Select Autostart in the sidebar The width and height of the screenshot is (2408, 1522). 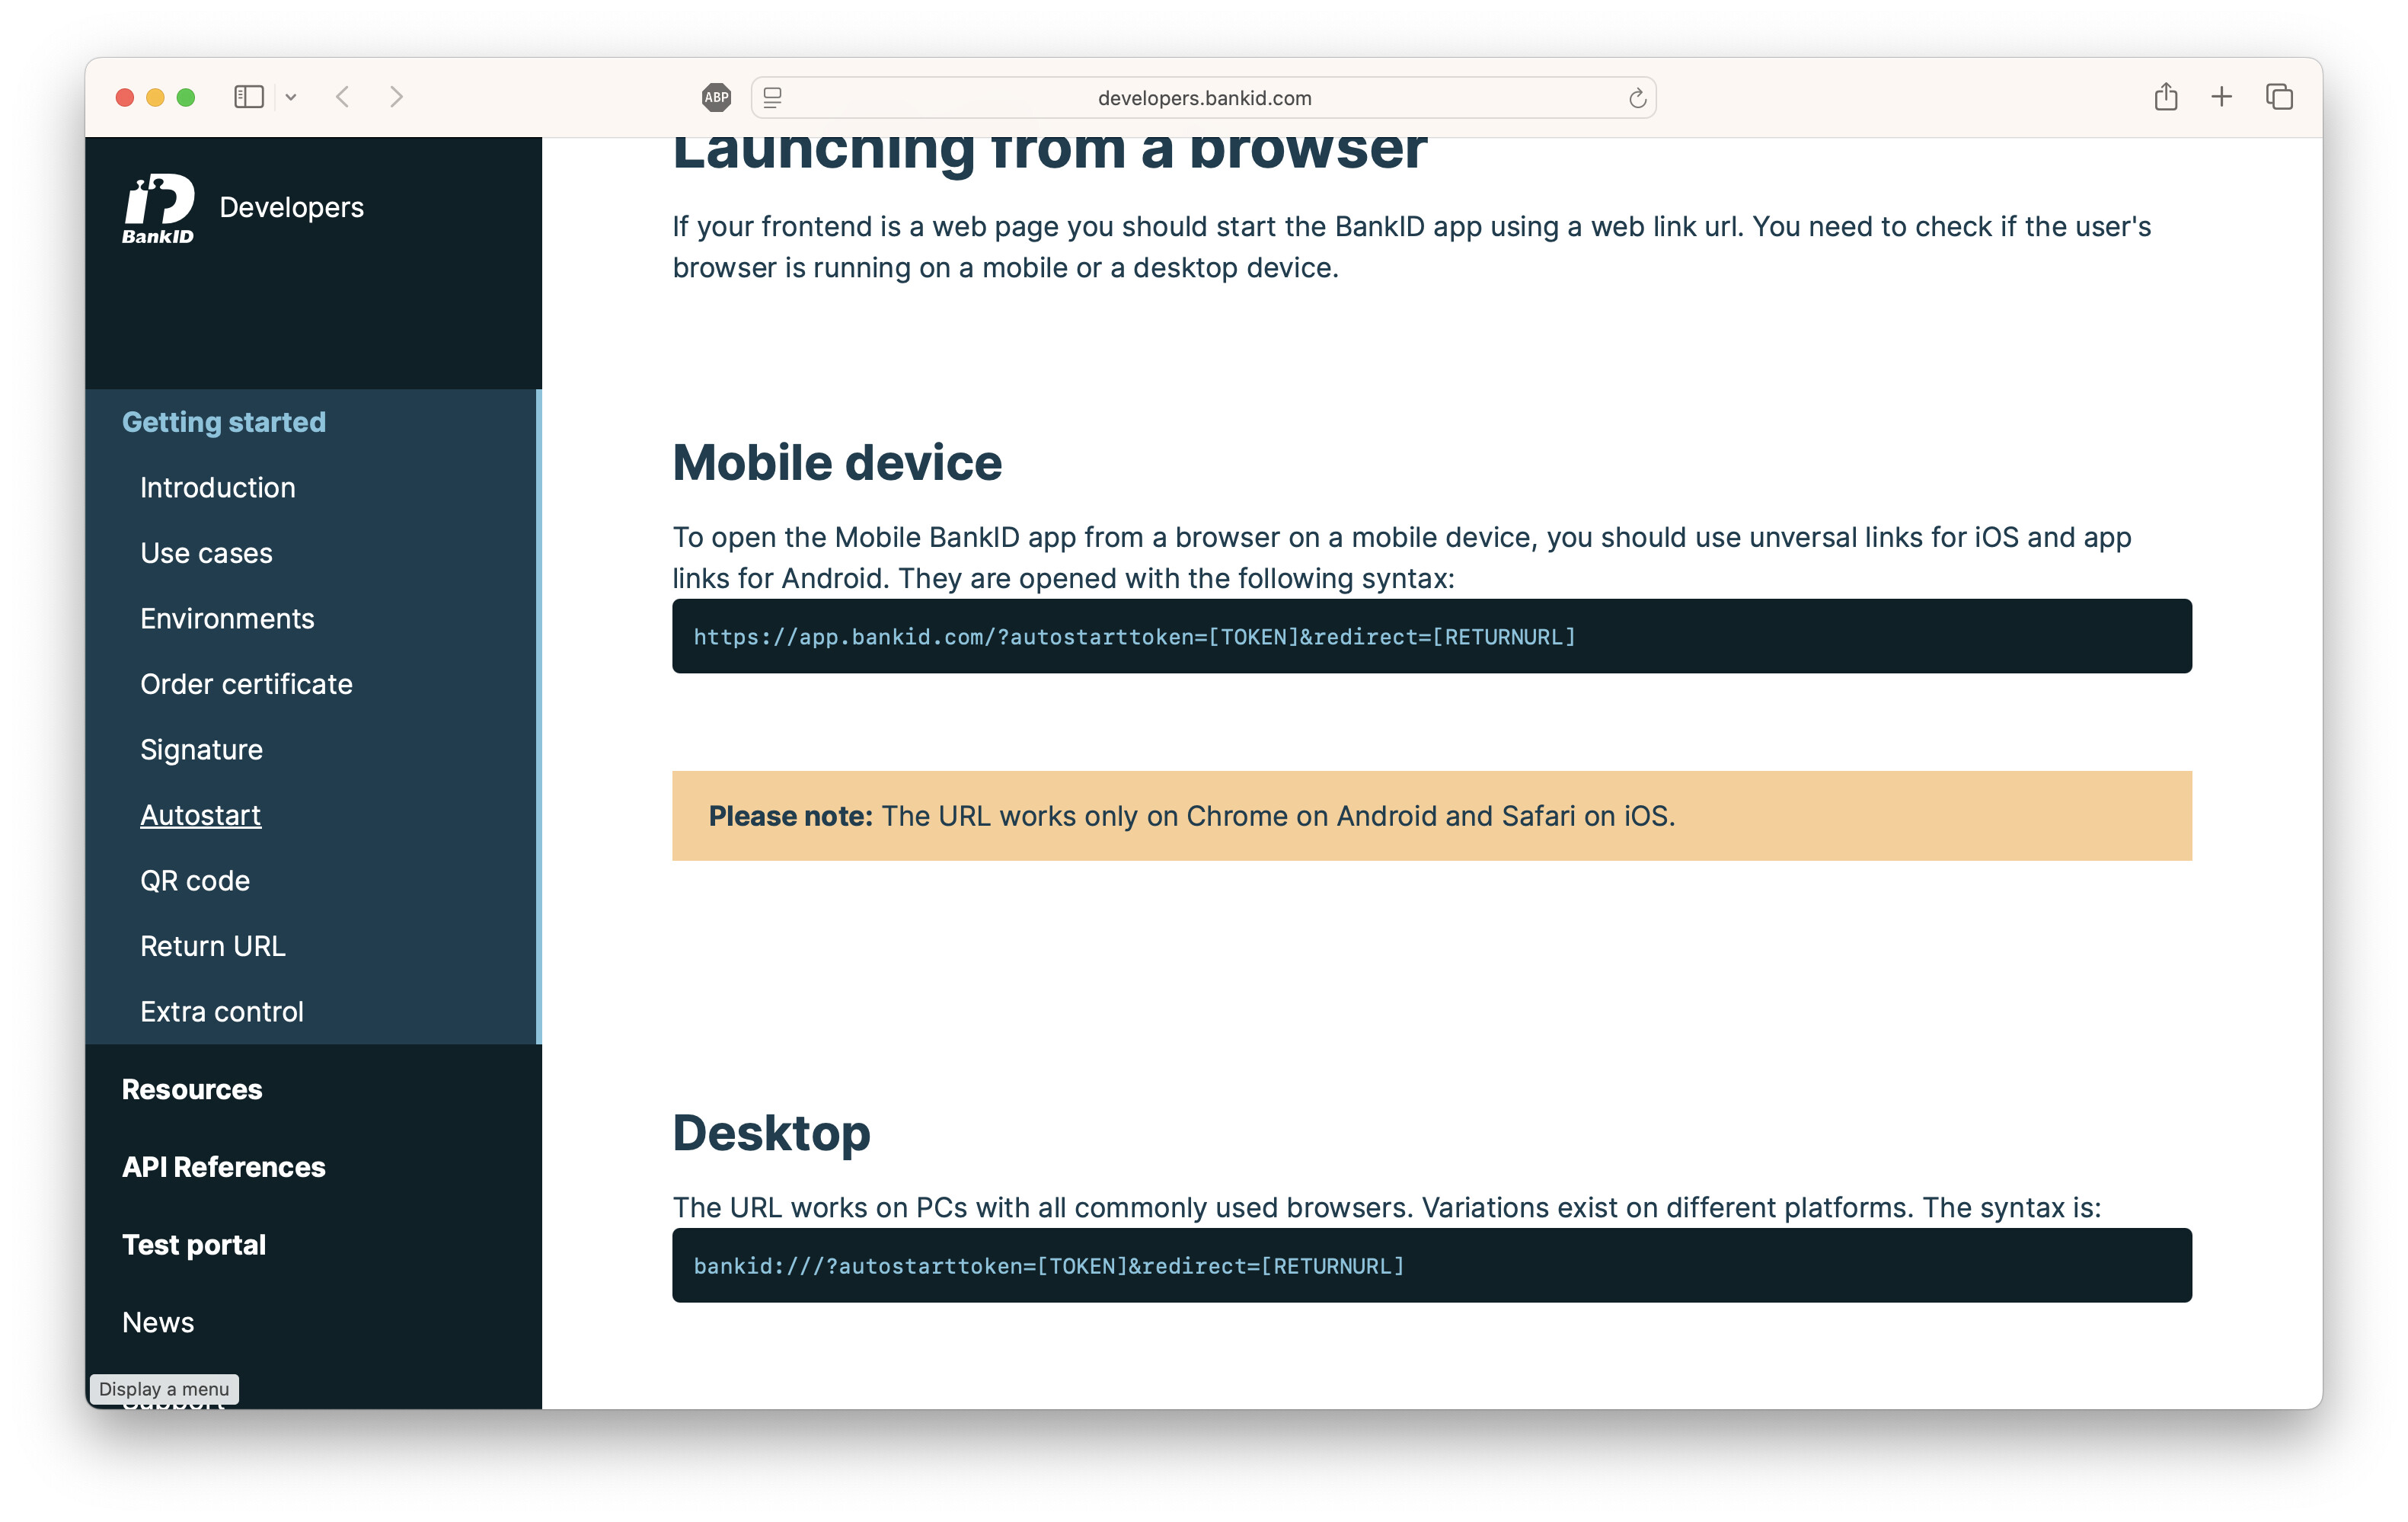tap(200, 815)
